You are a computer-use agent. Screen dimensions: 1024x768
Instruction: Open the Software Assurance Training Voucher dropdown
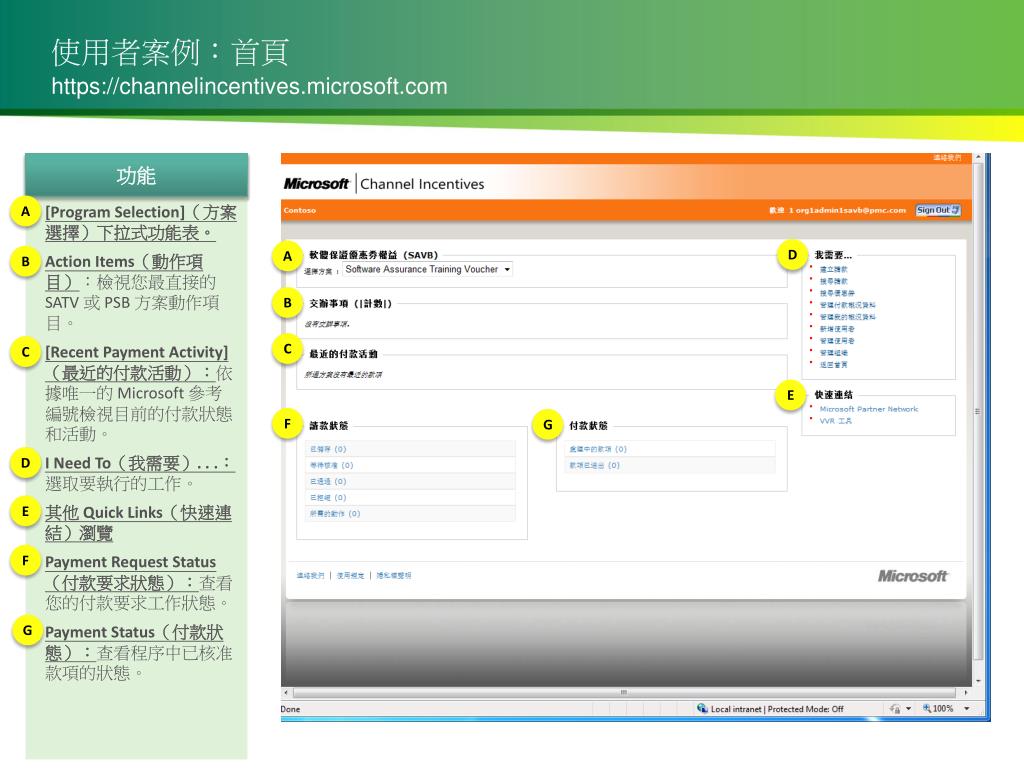pyautogui.click(x=428, y=269)
